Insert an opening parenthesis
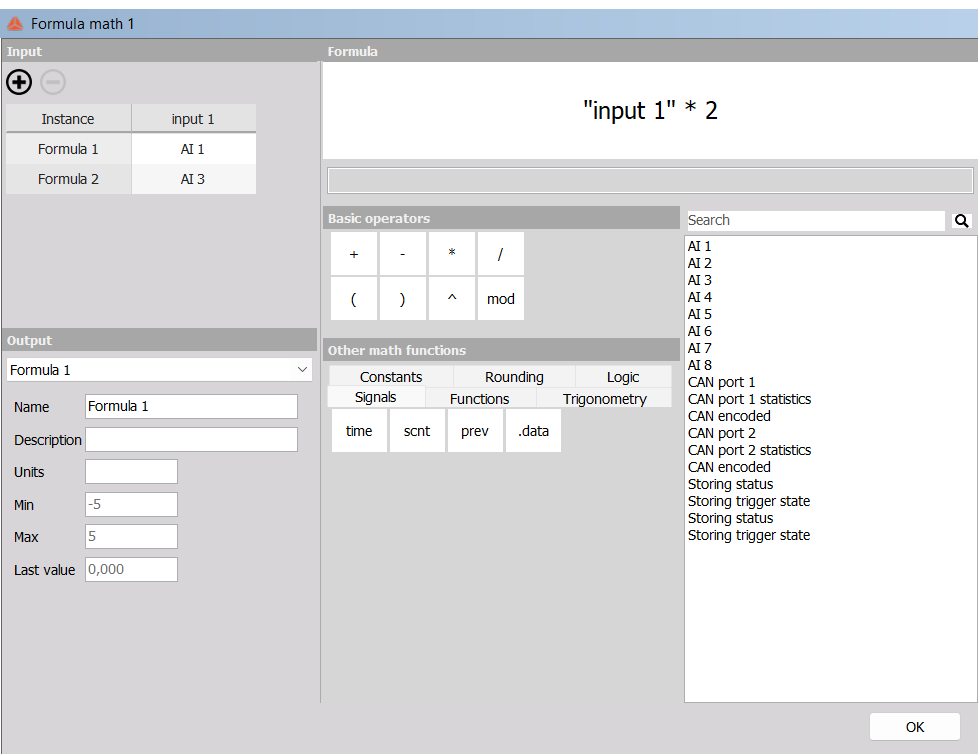 (354, 299)
